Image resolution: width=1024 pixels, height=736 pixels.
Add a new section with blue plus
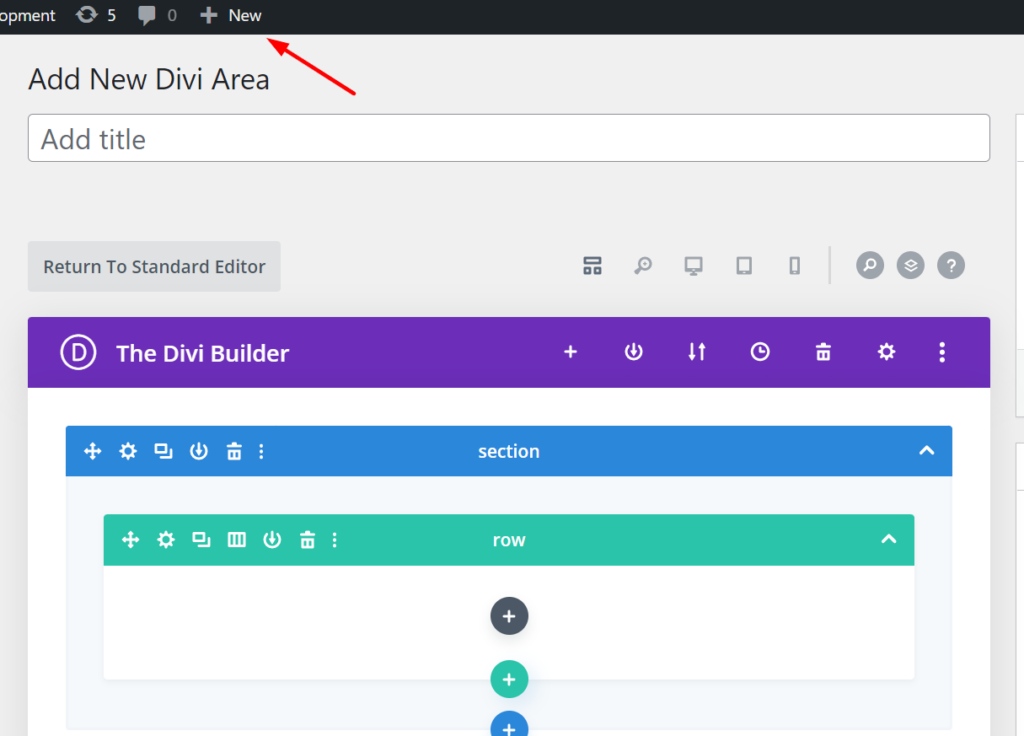click(509, 724)
